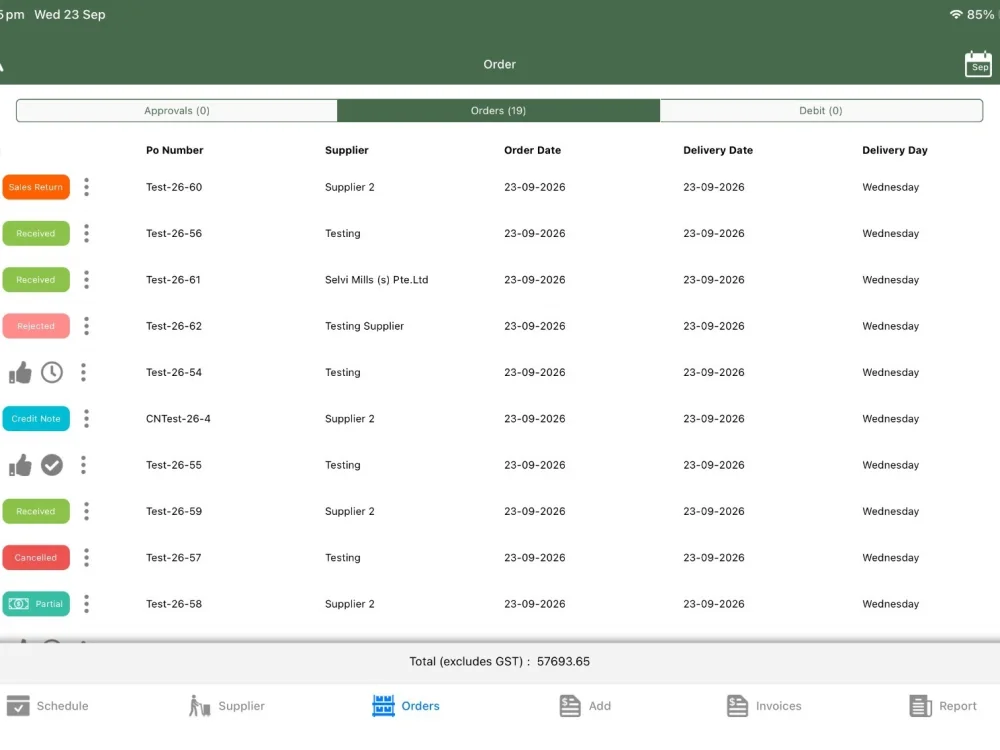The width and height of the screenshot is (1000, 750).
Task: Tap thumbs-up icon for Test-26-55
Action: click(x=20, y=465)
